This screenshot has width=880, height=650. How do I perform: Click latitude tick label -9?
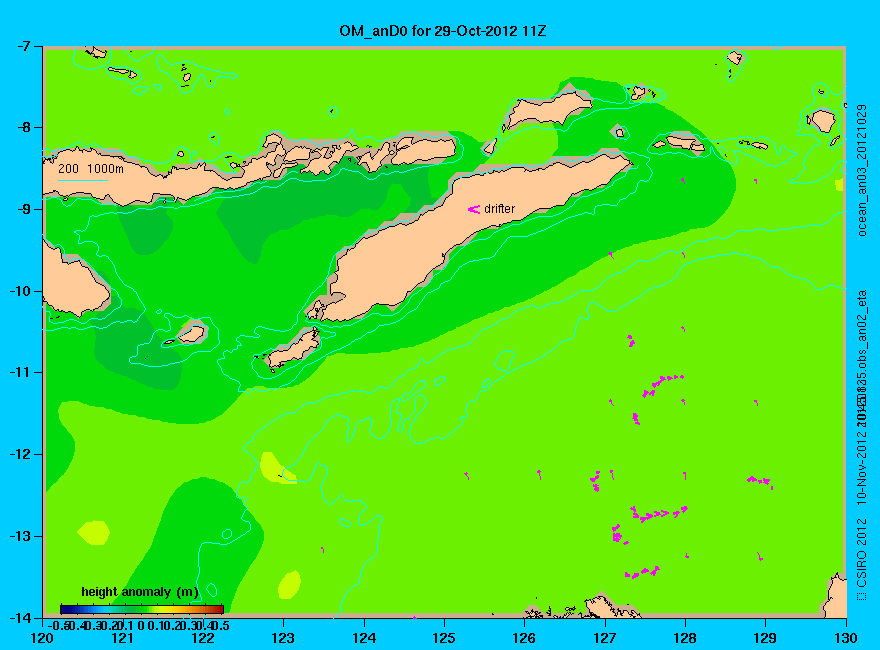(24, 209)
